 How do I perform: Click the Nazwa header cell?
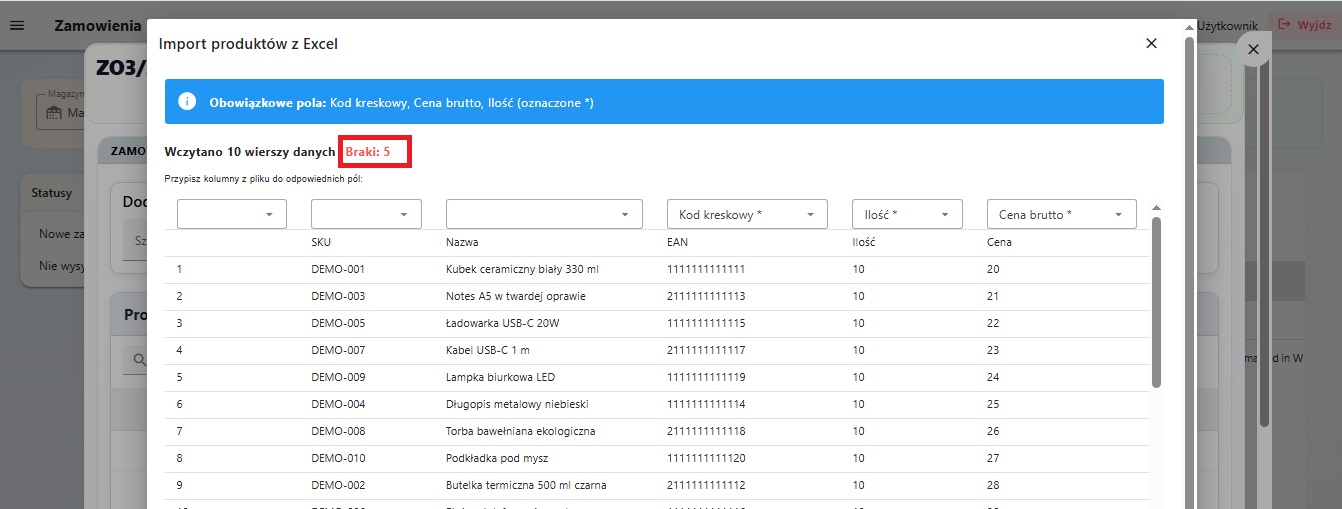click(x=462, y=242)
